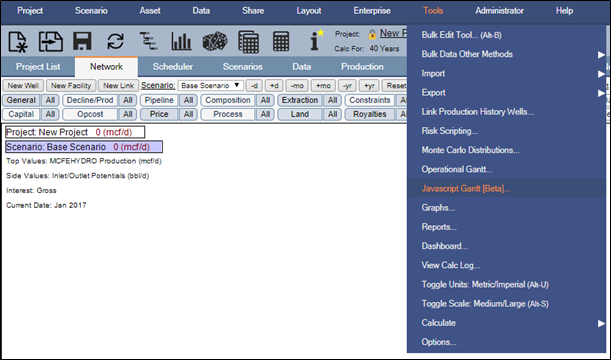
Task: Select Toggle Scale Medium/Large entry
Action: pos(507,304)
